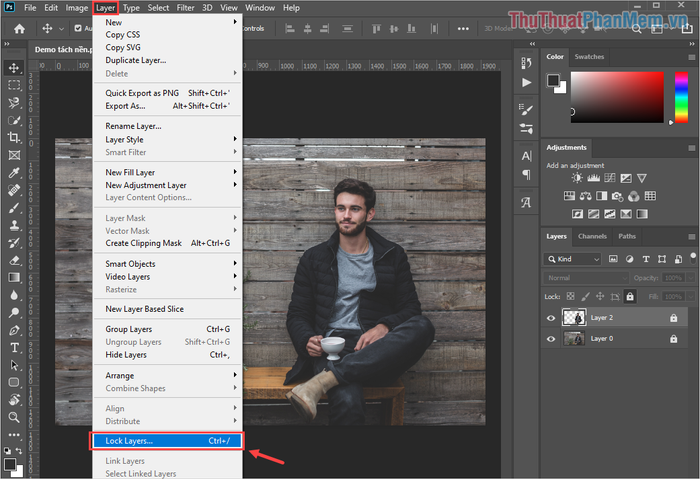Add a Brightness/Contrast adjustment

577,178
